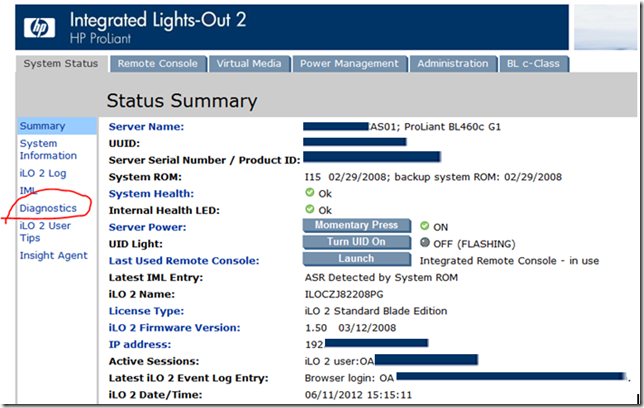
Task: Click the Integrated Lights-Out 2 title
Action: point(158,20)
